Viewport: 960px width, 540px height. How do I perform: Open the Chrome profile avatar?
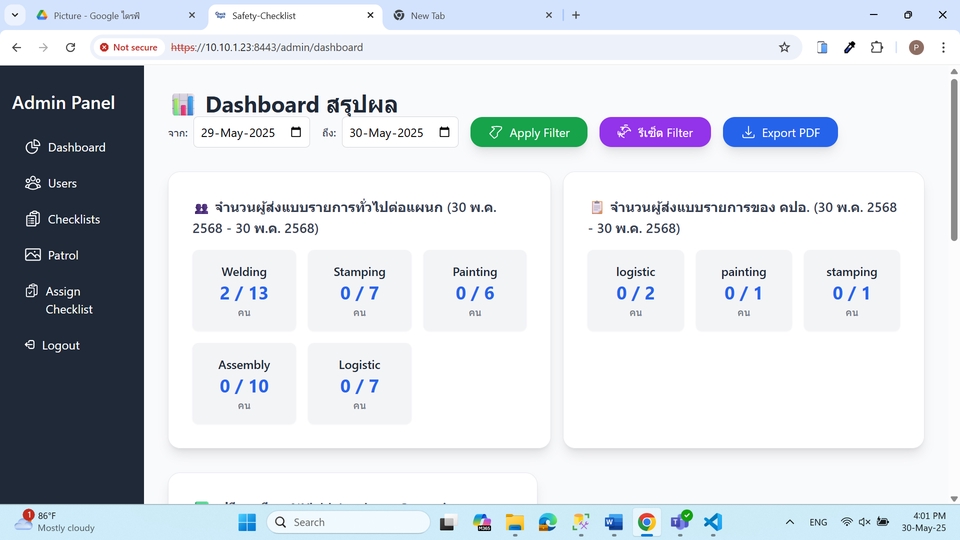point(916,47)
